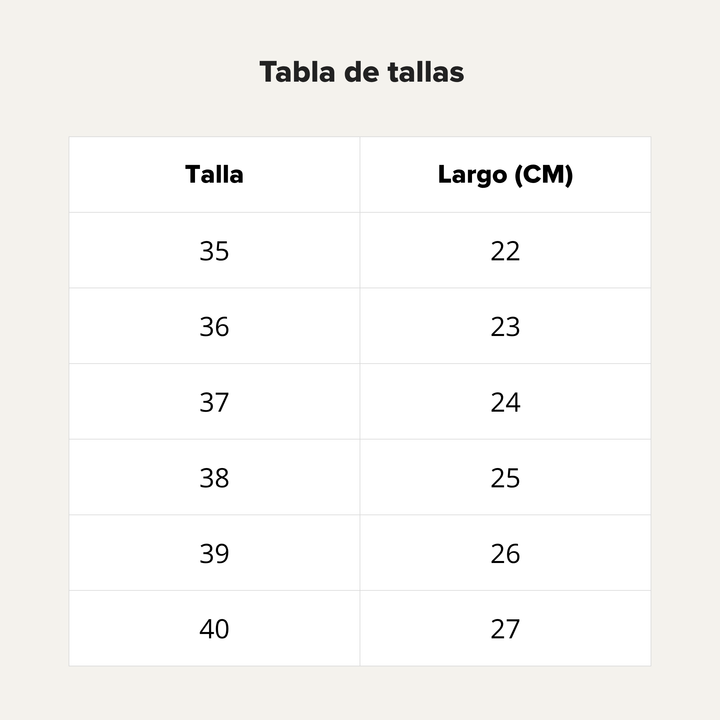Select the size 38 cell
This screenshot has height=720, width=720.
[214, 477]
